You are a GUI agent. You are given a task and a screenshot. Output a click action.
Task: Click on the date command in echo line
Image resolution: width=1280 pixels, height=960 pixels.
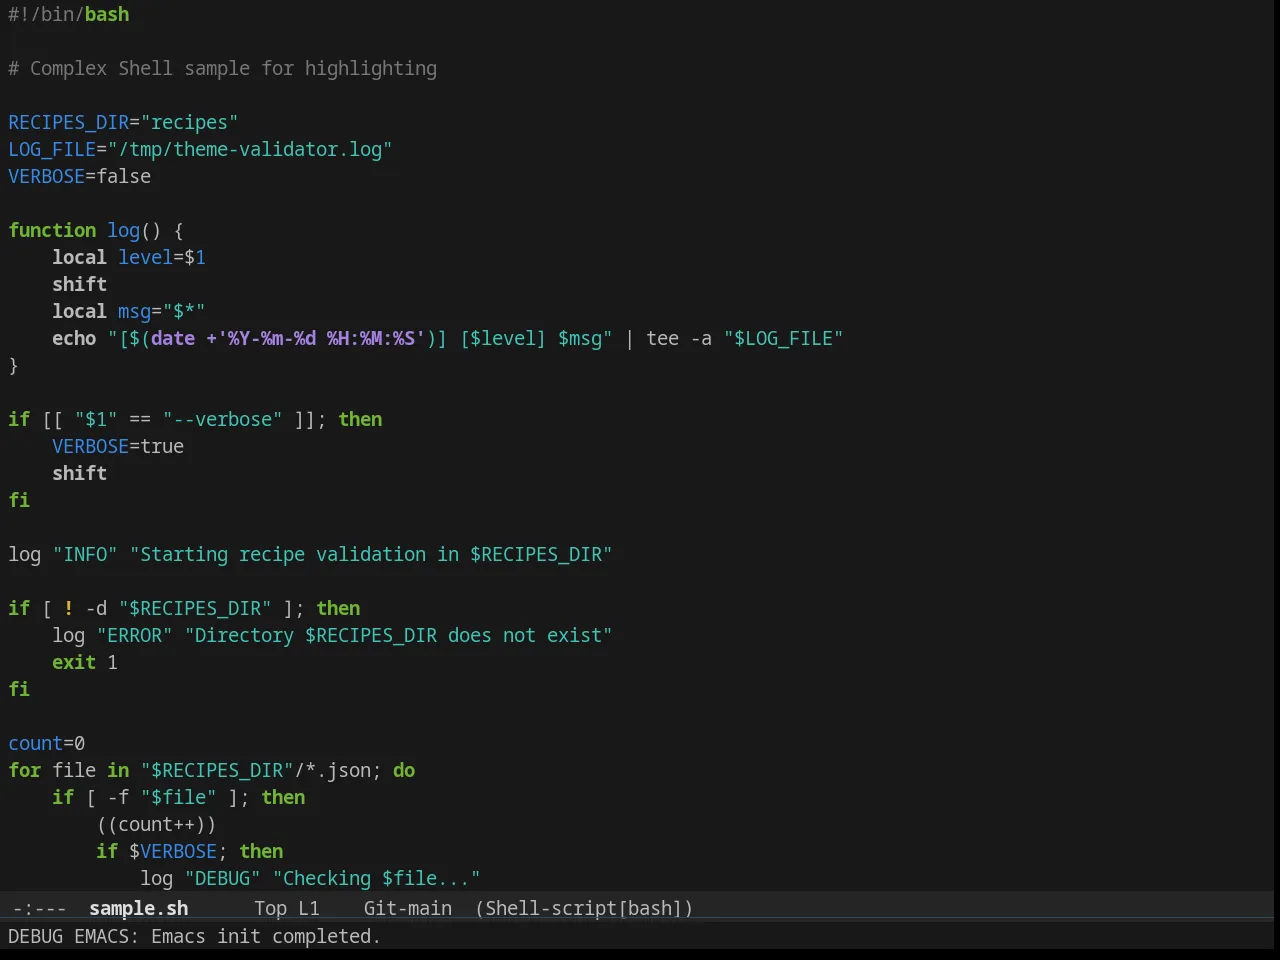coord(173,338)
